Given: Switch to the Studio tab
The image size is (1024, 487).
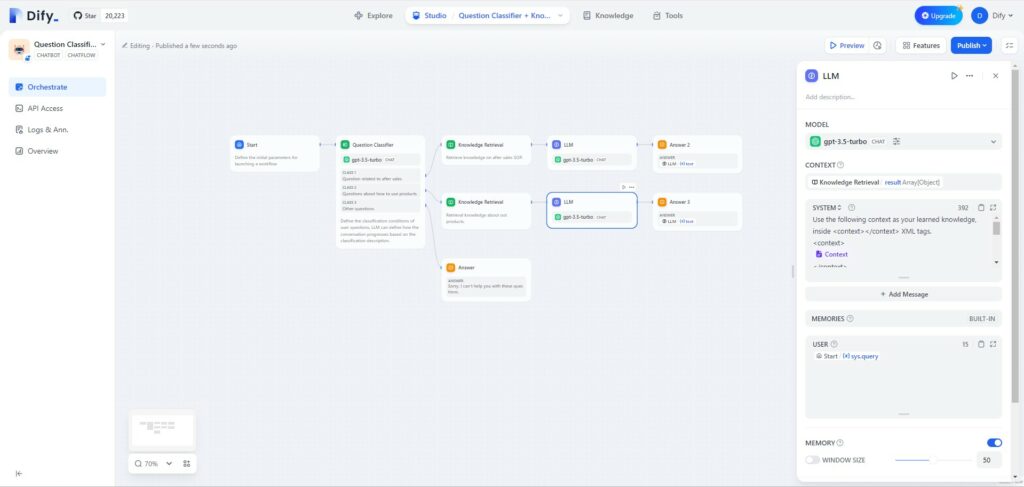Looking at the screenshot, I should [x=430, y=16].
